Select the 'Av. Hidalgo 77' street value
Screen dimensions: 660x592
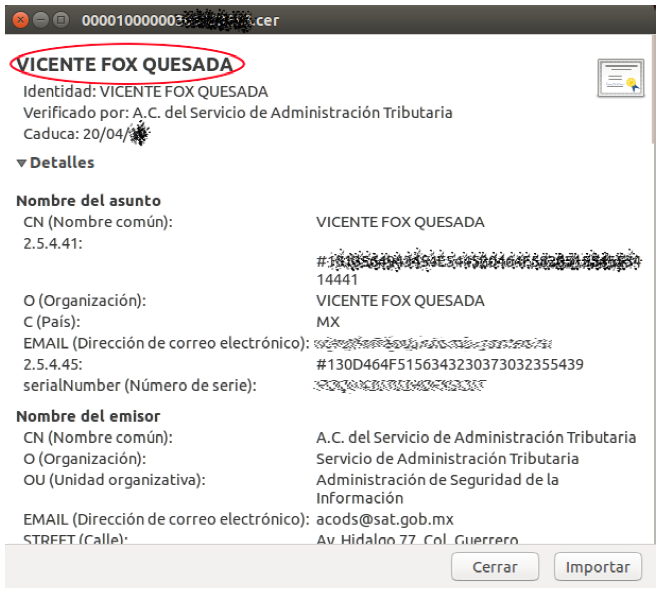417,540
